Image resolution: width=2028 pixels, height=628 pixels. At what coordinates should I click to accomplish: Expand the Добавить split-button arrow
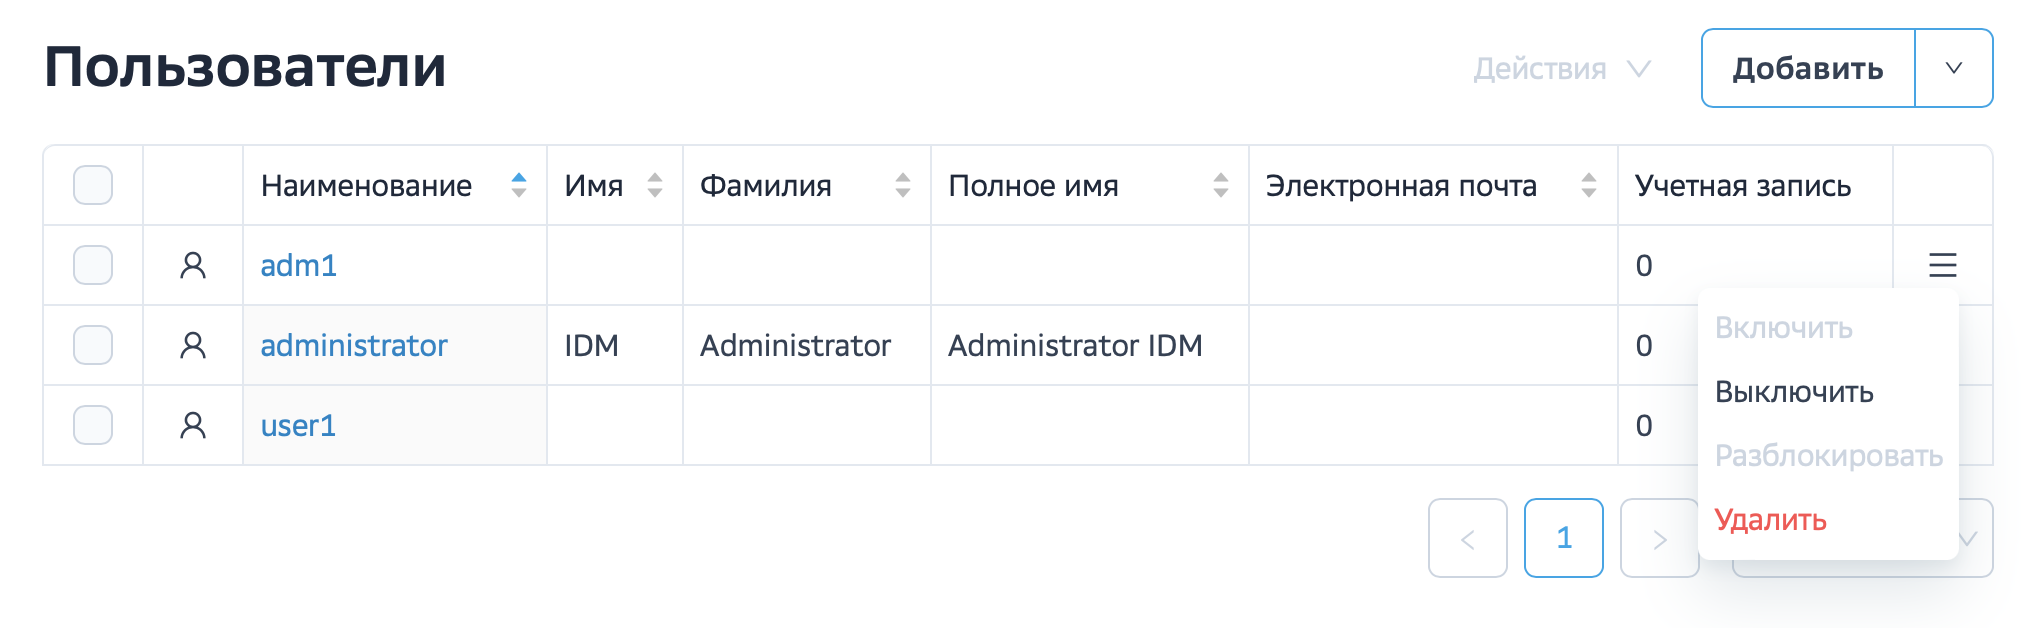tap(1953, 68)
